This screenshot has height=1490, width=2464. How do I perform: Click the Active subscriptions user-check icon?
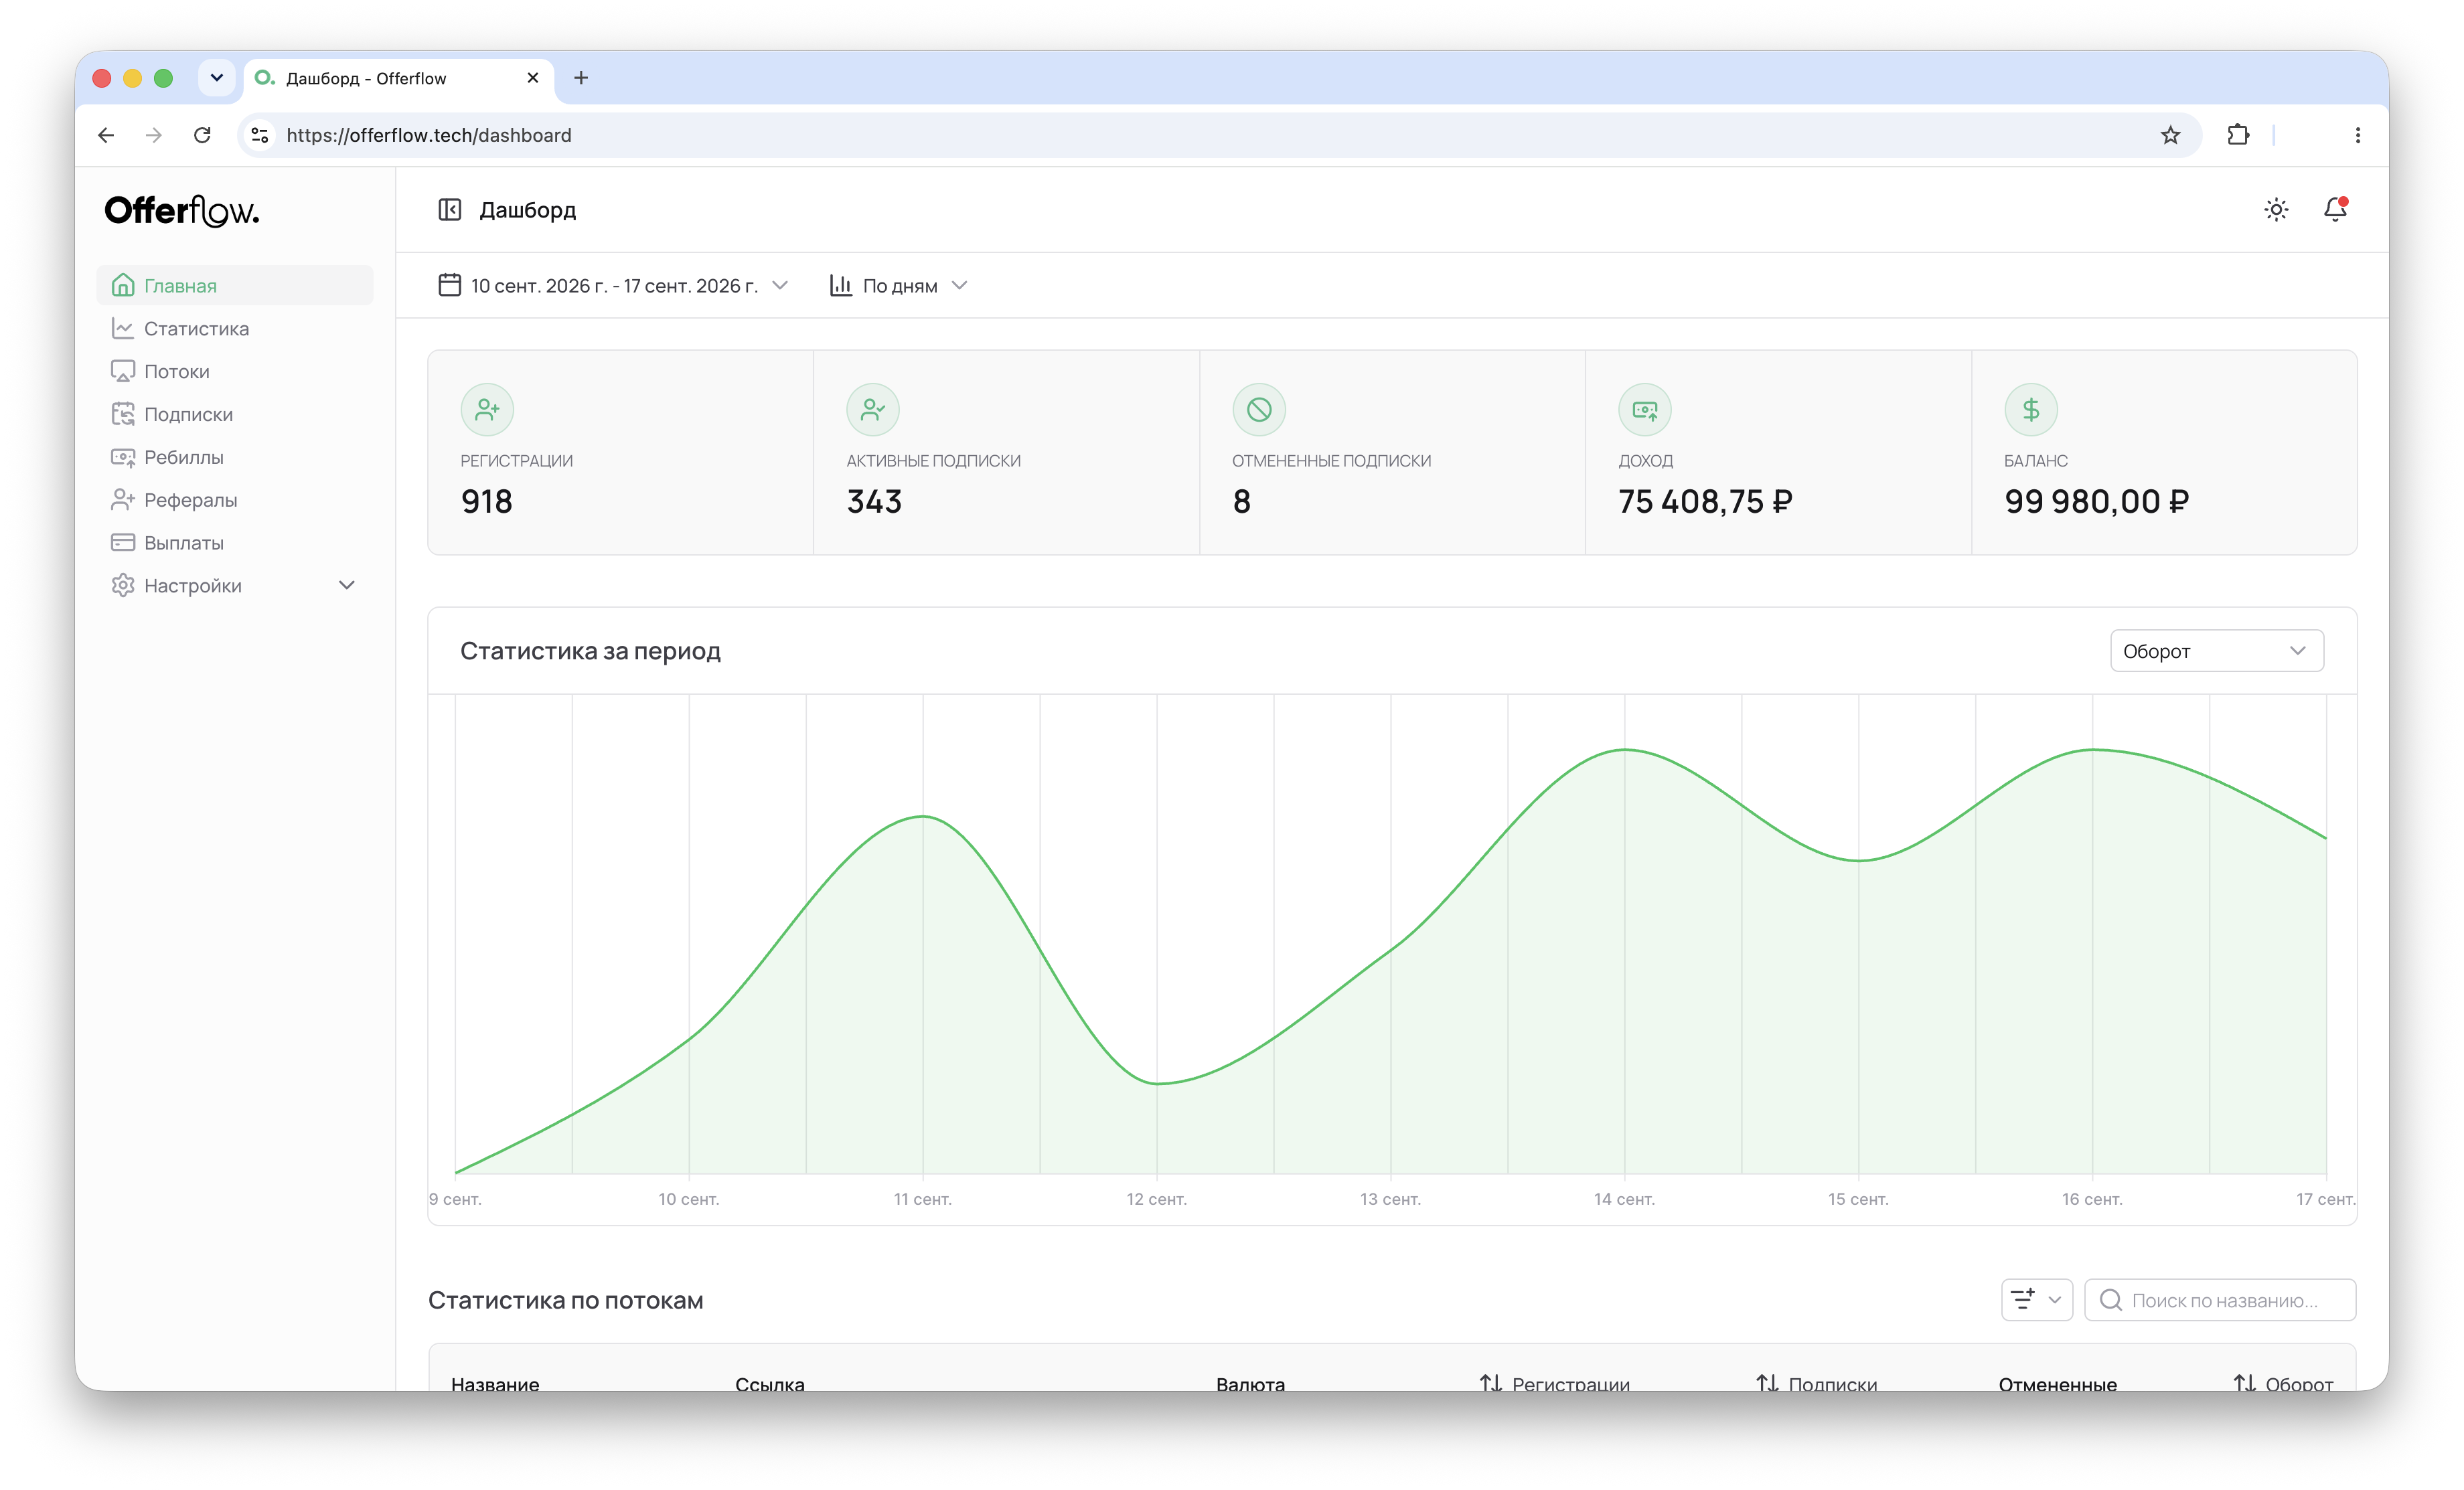point(873,409)
